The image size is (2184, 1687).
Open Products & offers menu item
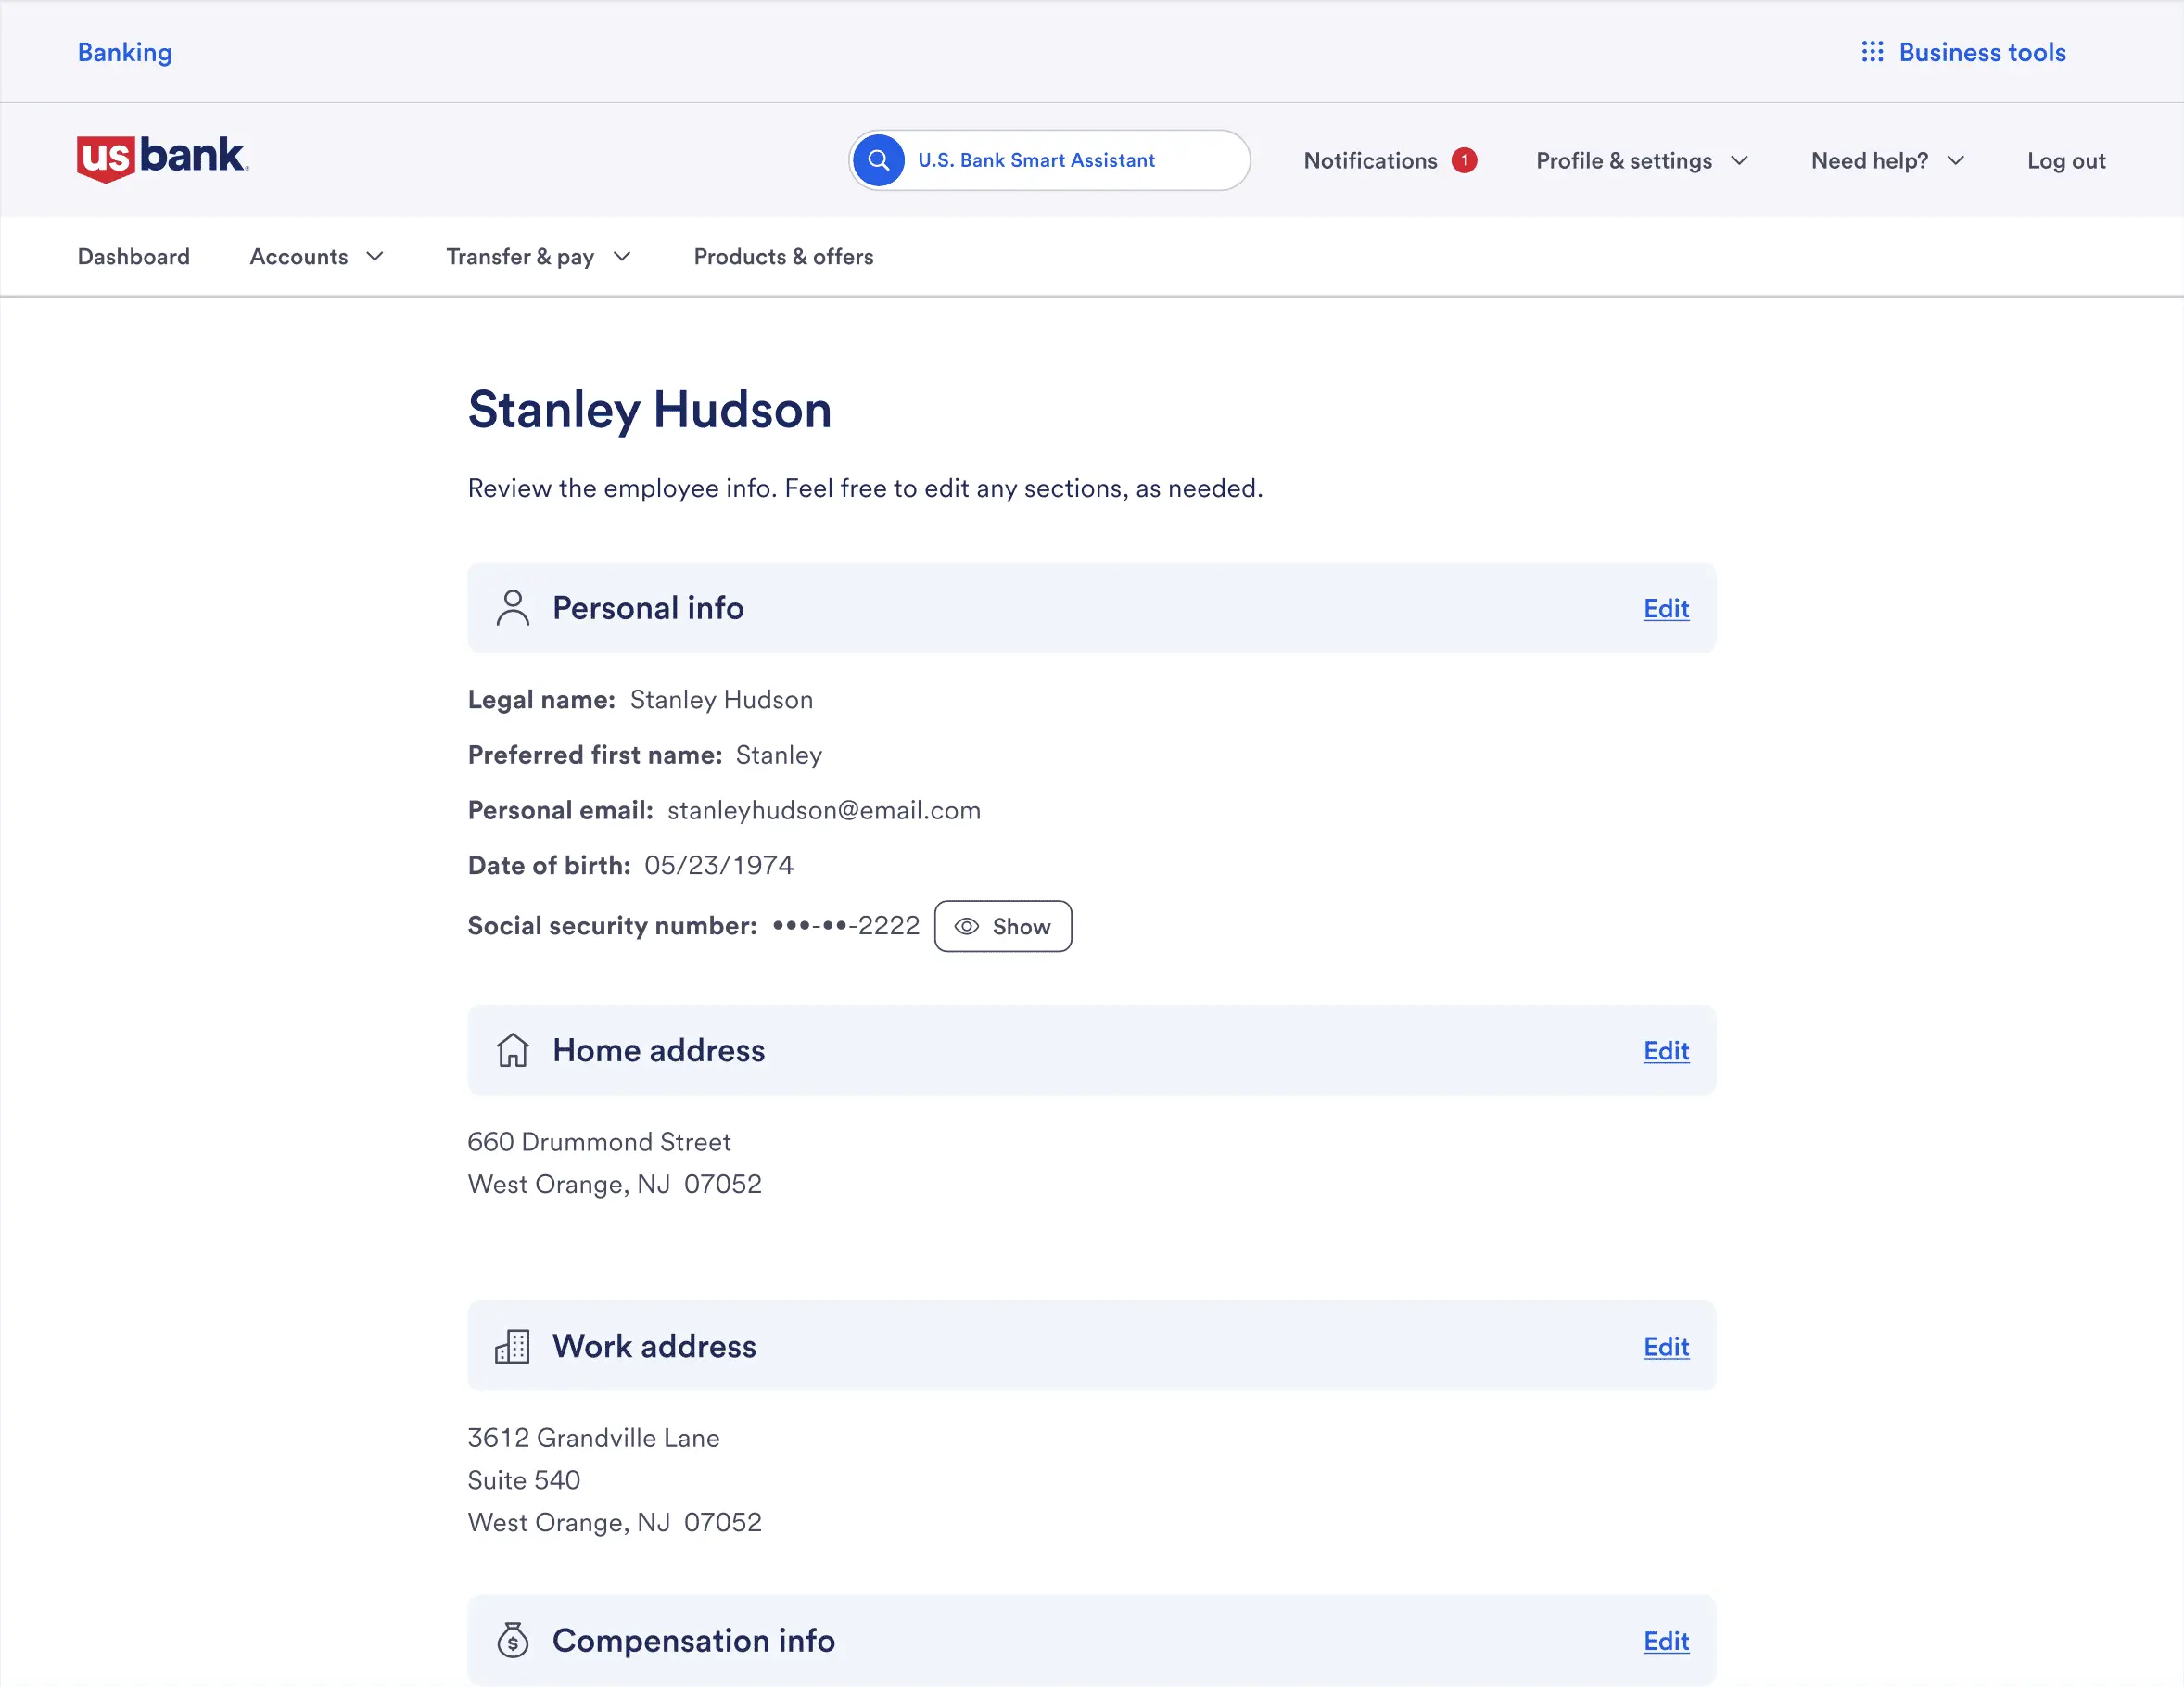pyautogui.click(x=783, y=257)
